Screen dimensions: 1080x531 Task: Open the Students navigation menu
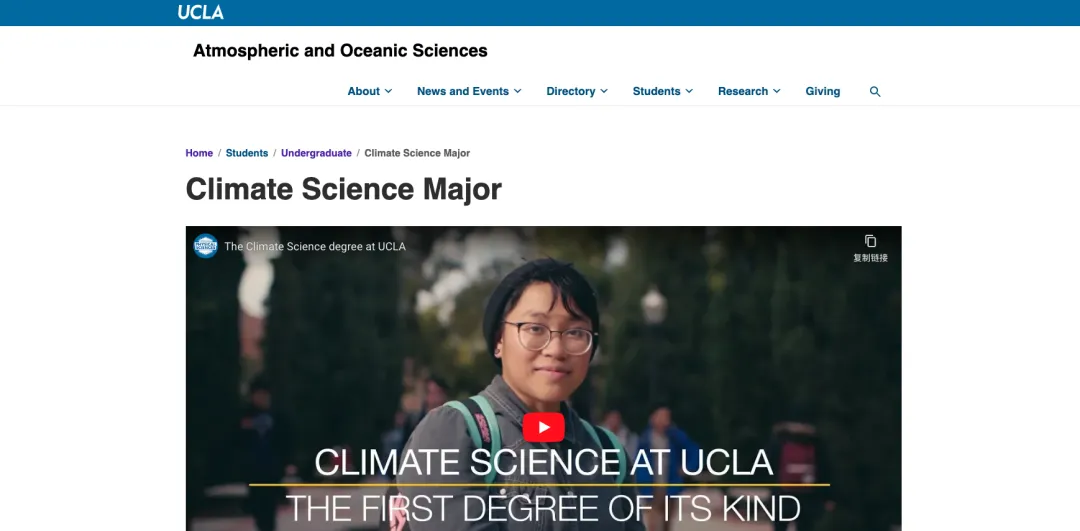662,91
